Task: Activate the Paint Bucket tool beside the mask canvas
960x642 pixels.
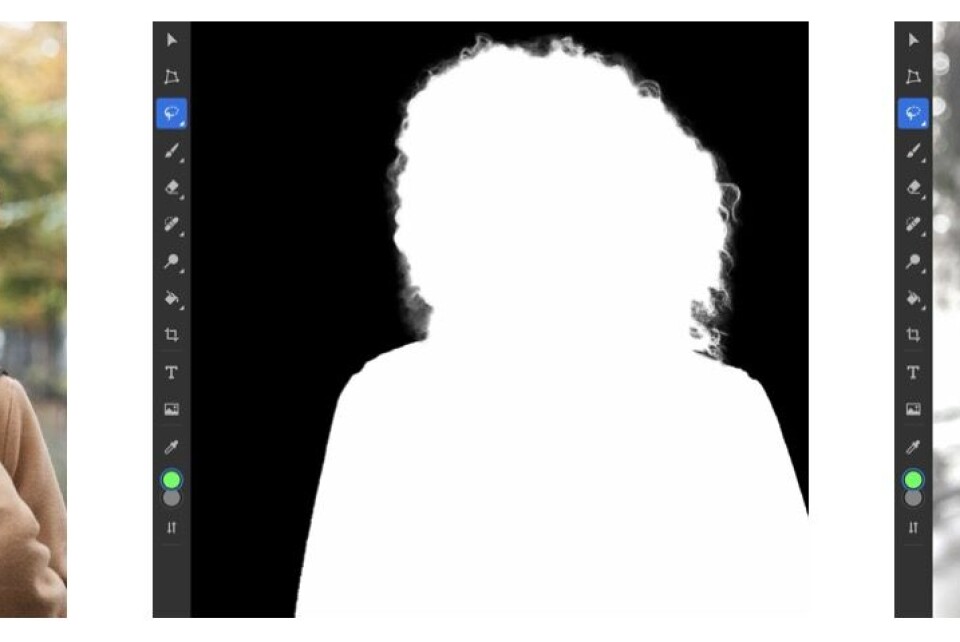Action: point(171,298)
